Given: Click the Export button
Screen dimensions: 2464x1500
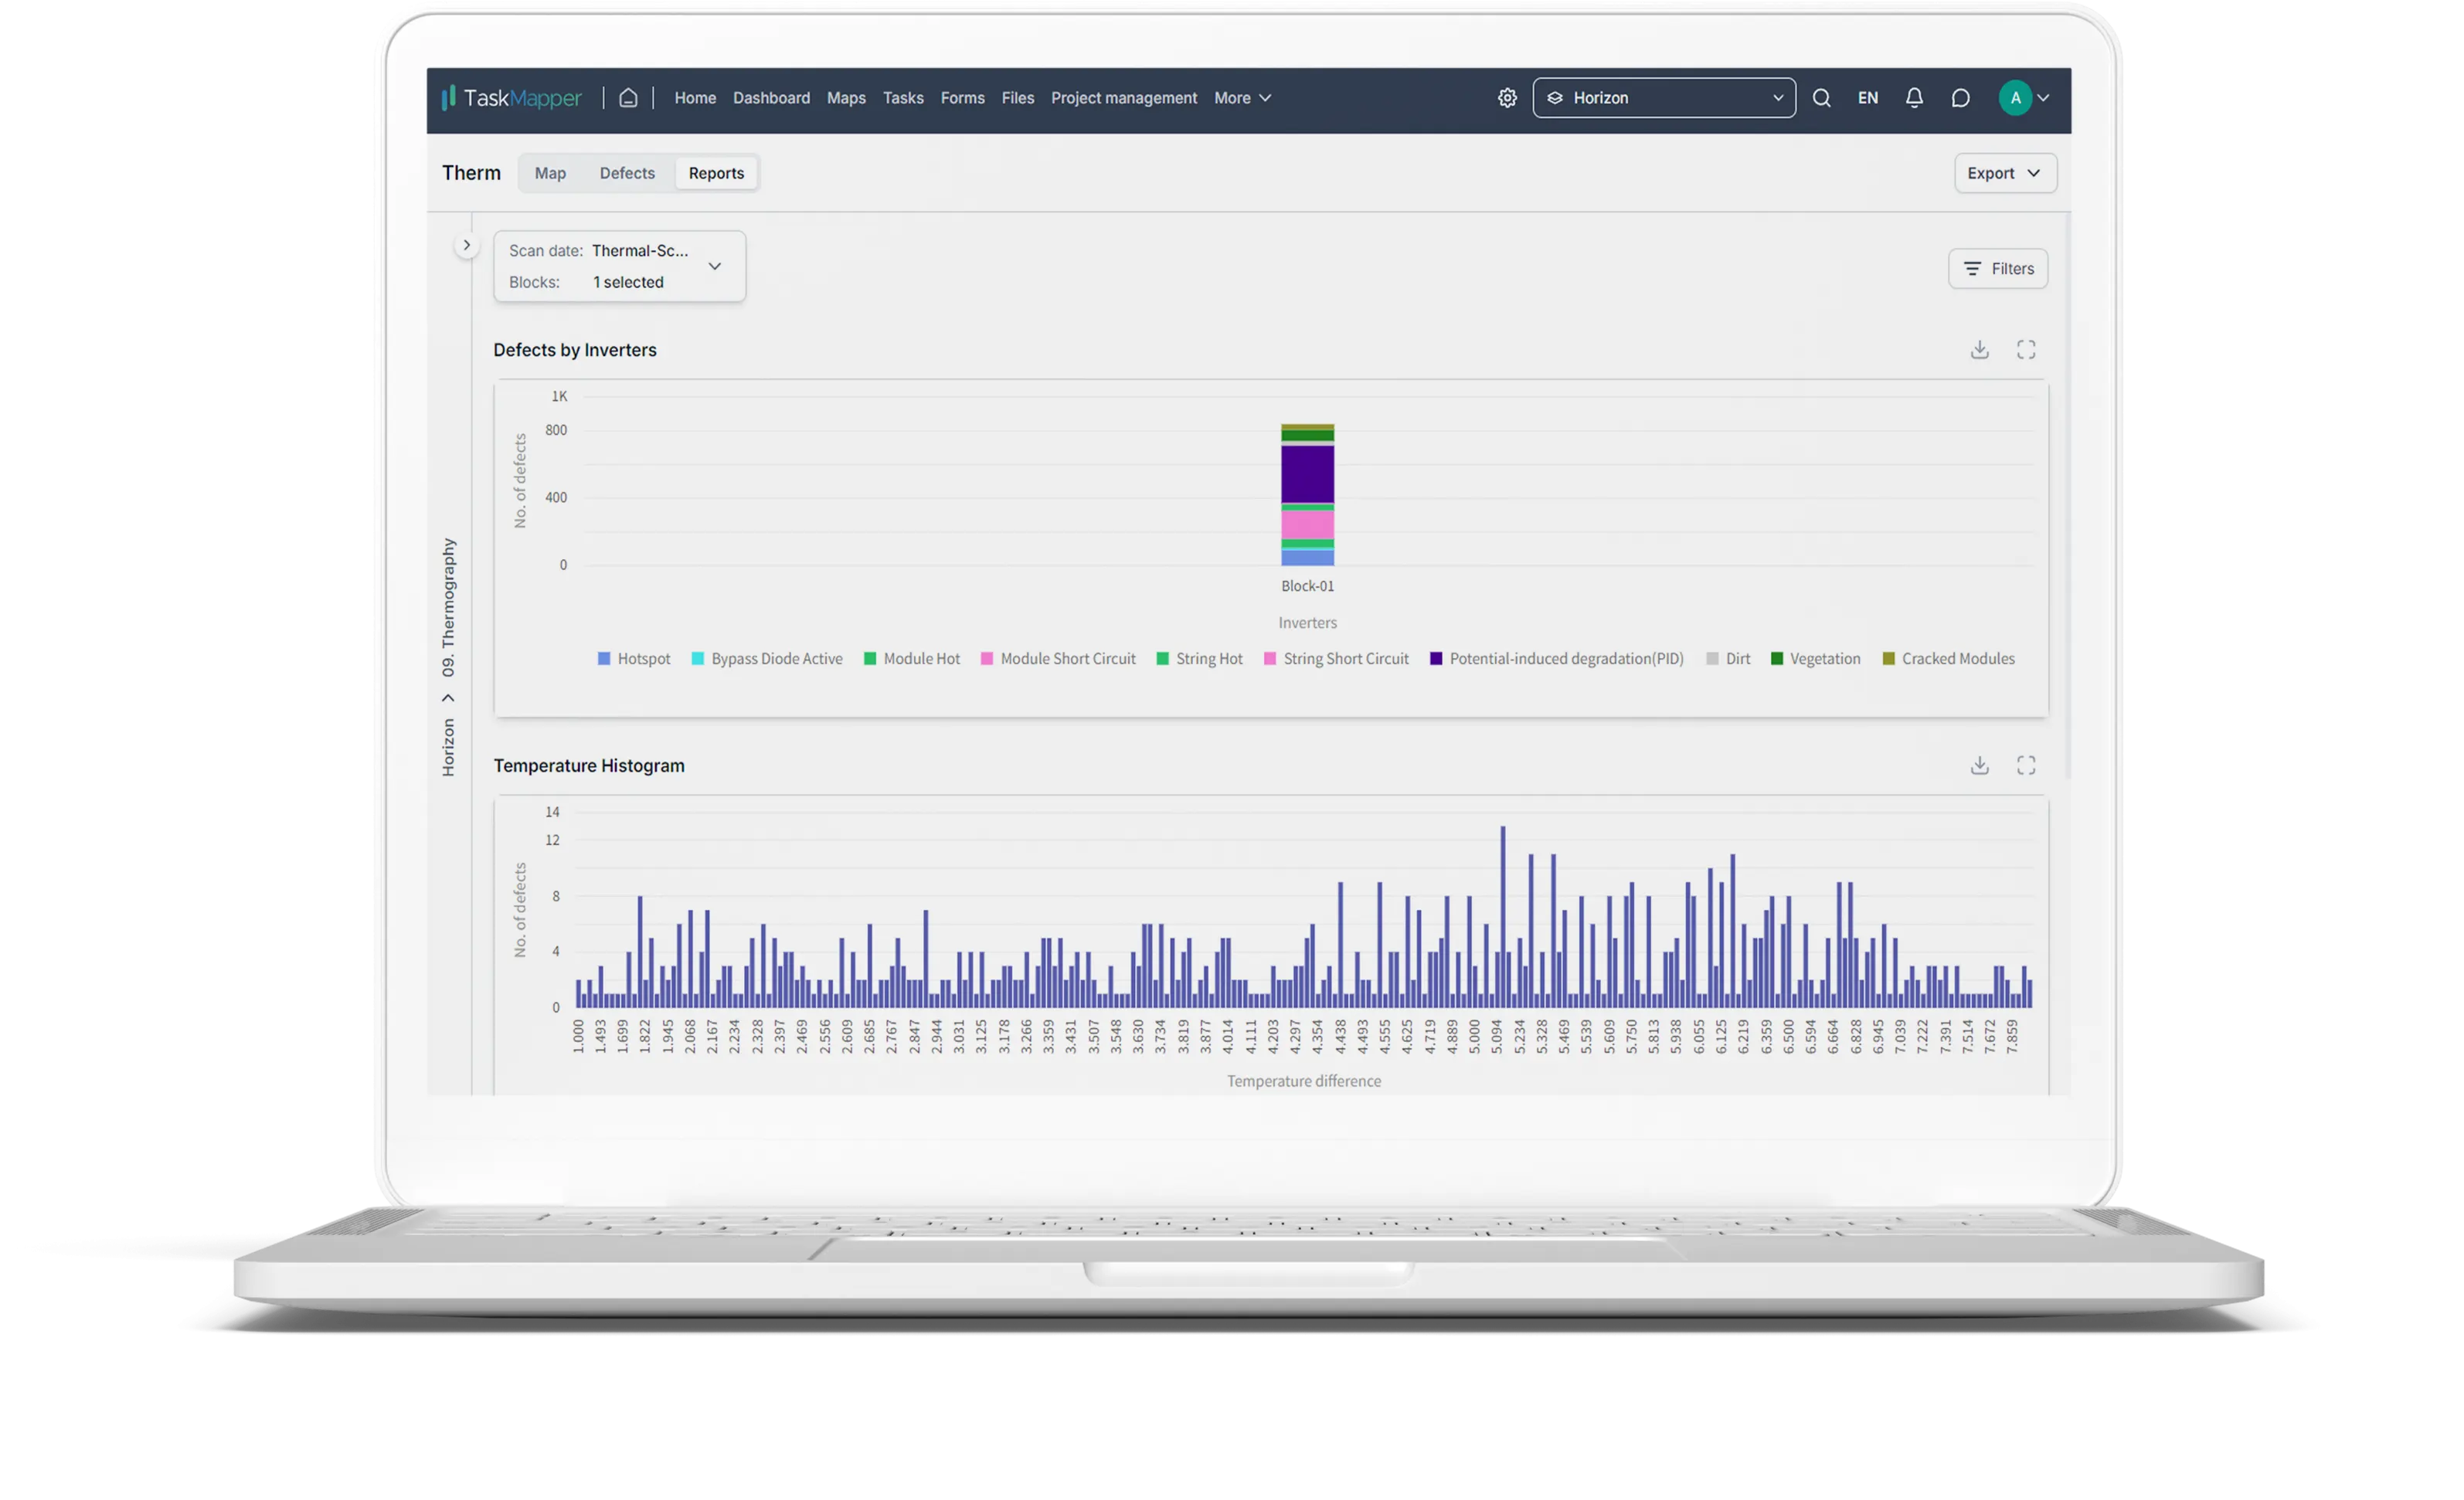Looking at the screenshot, I should click(x=2004, y=173).
